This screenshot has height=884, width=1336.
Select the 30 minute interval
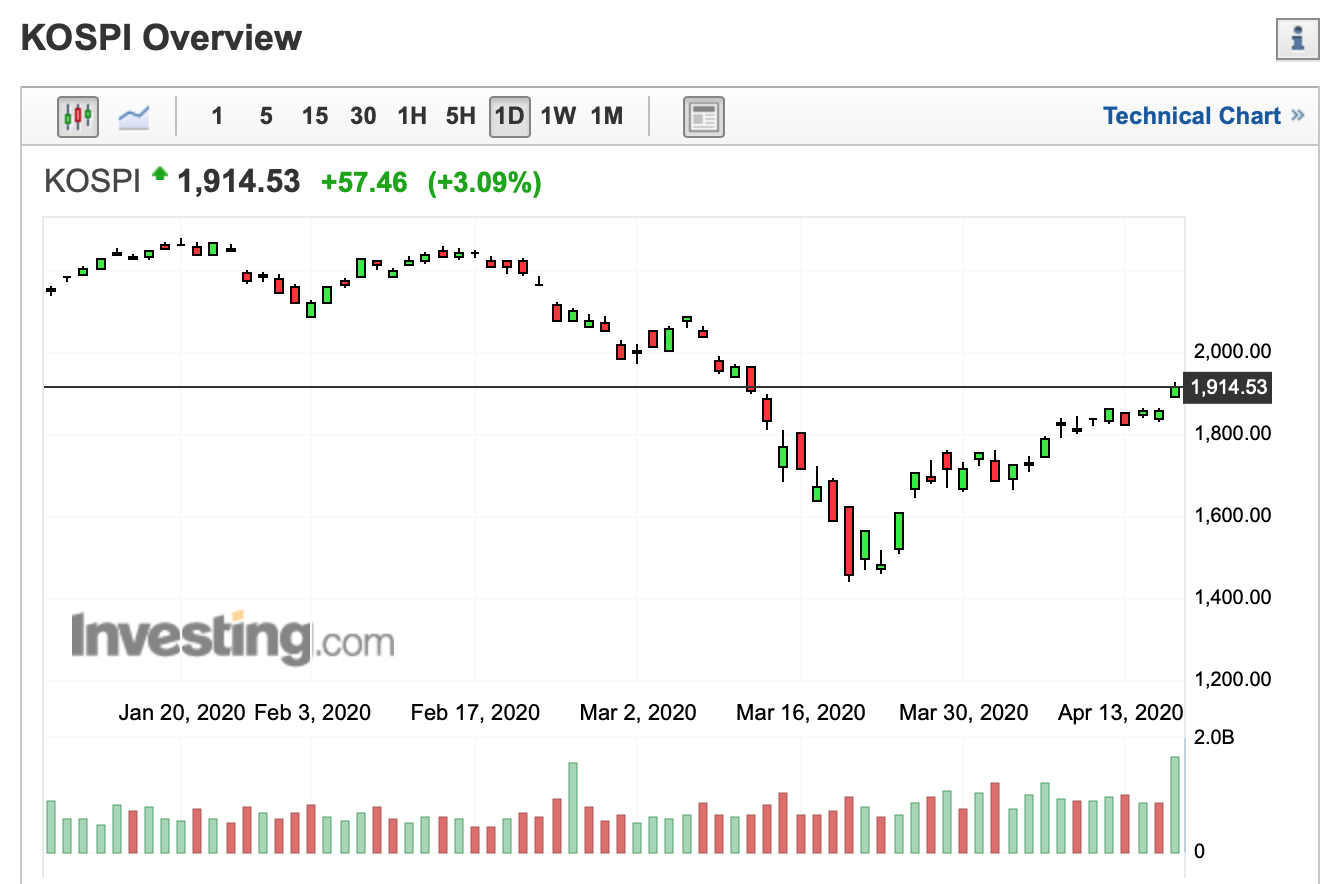(x=363, y=116)
